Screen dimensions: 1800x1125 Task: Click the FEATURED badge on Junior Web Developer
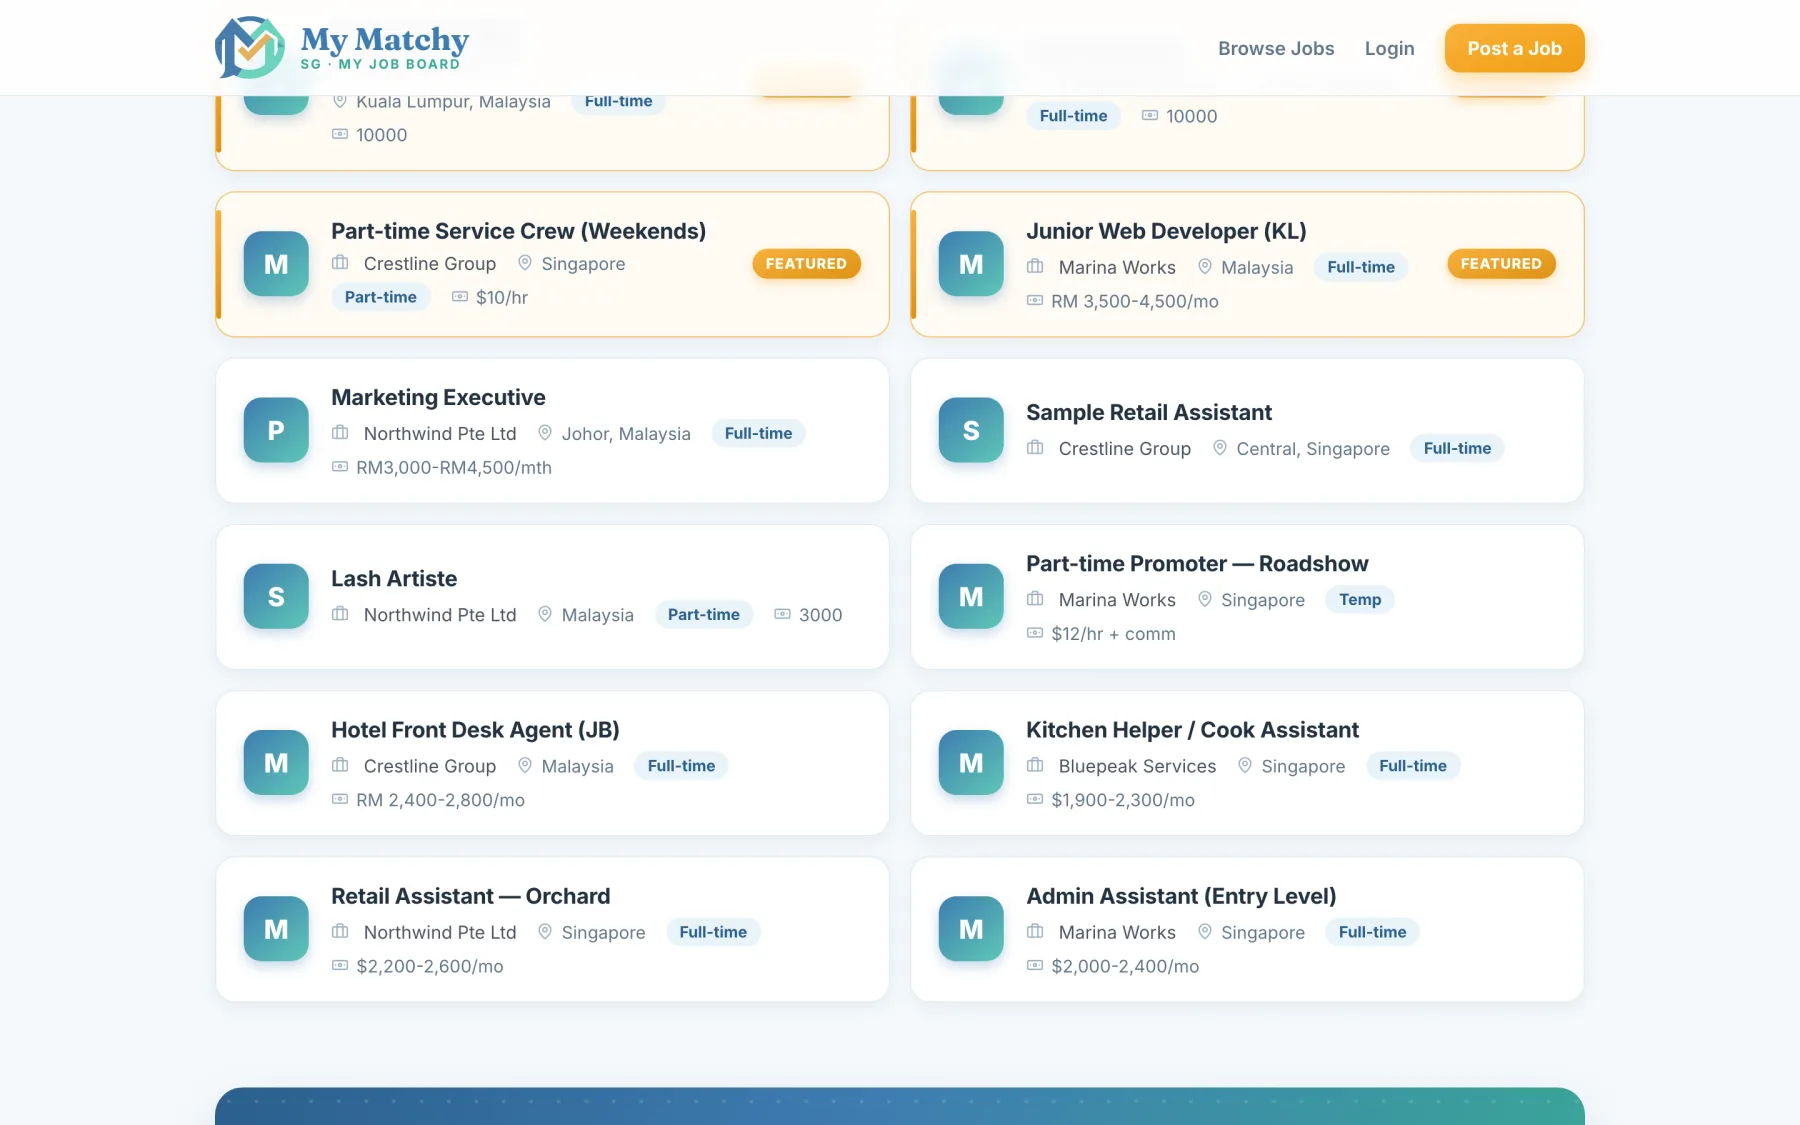pyautogui.click(x=1501, y=264)
